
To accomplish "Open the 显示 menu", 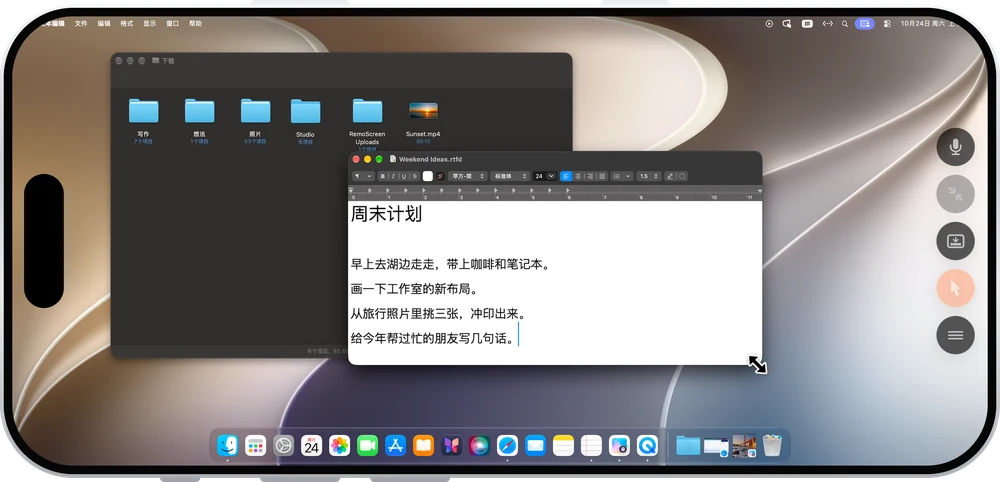I will [x=150, y=24].
